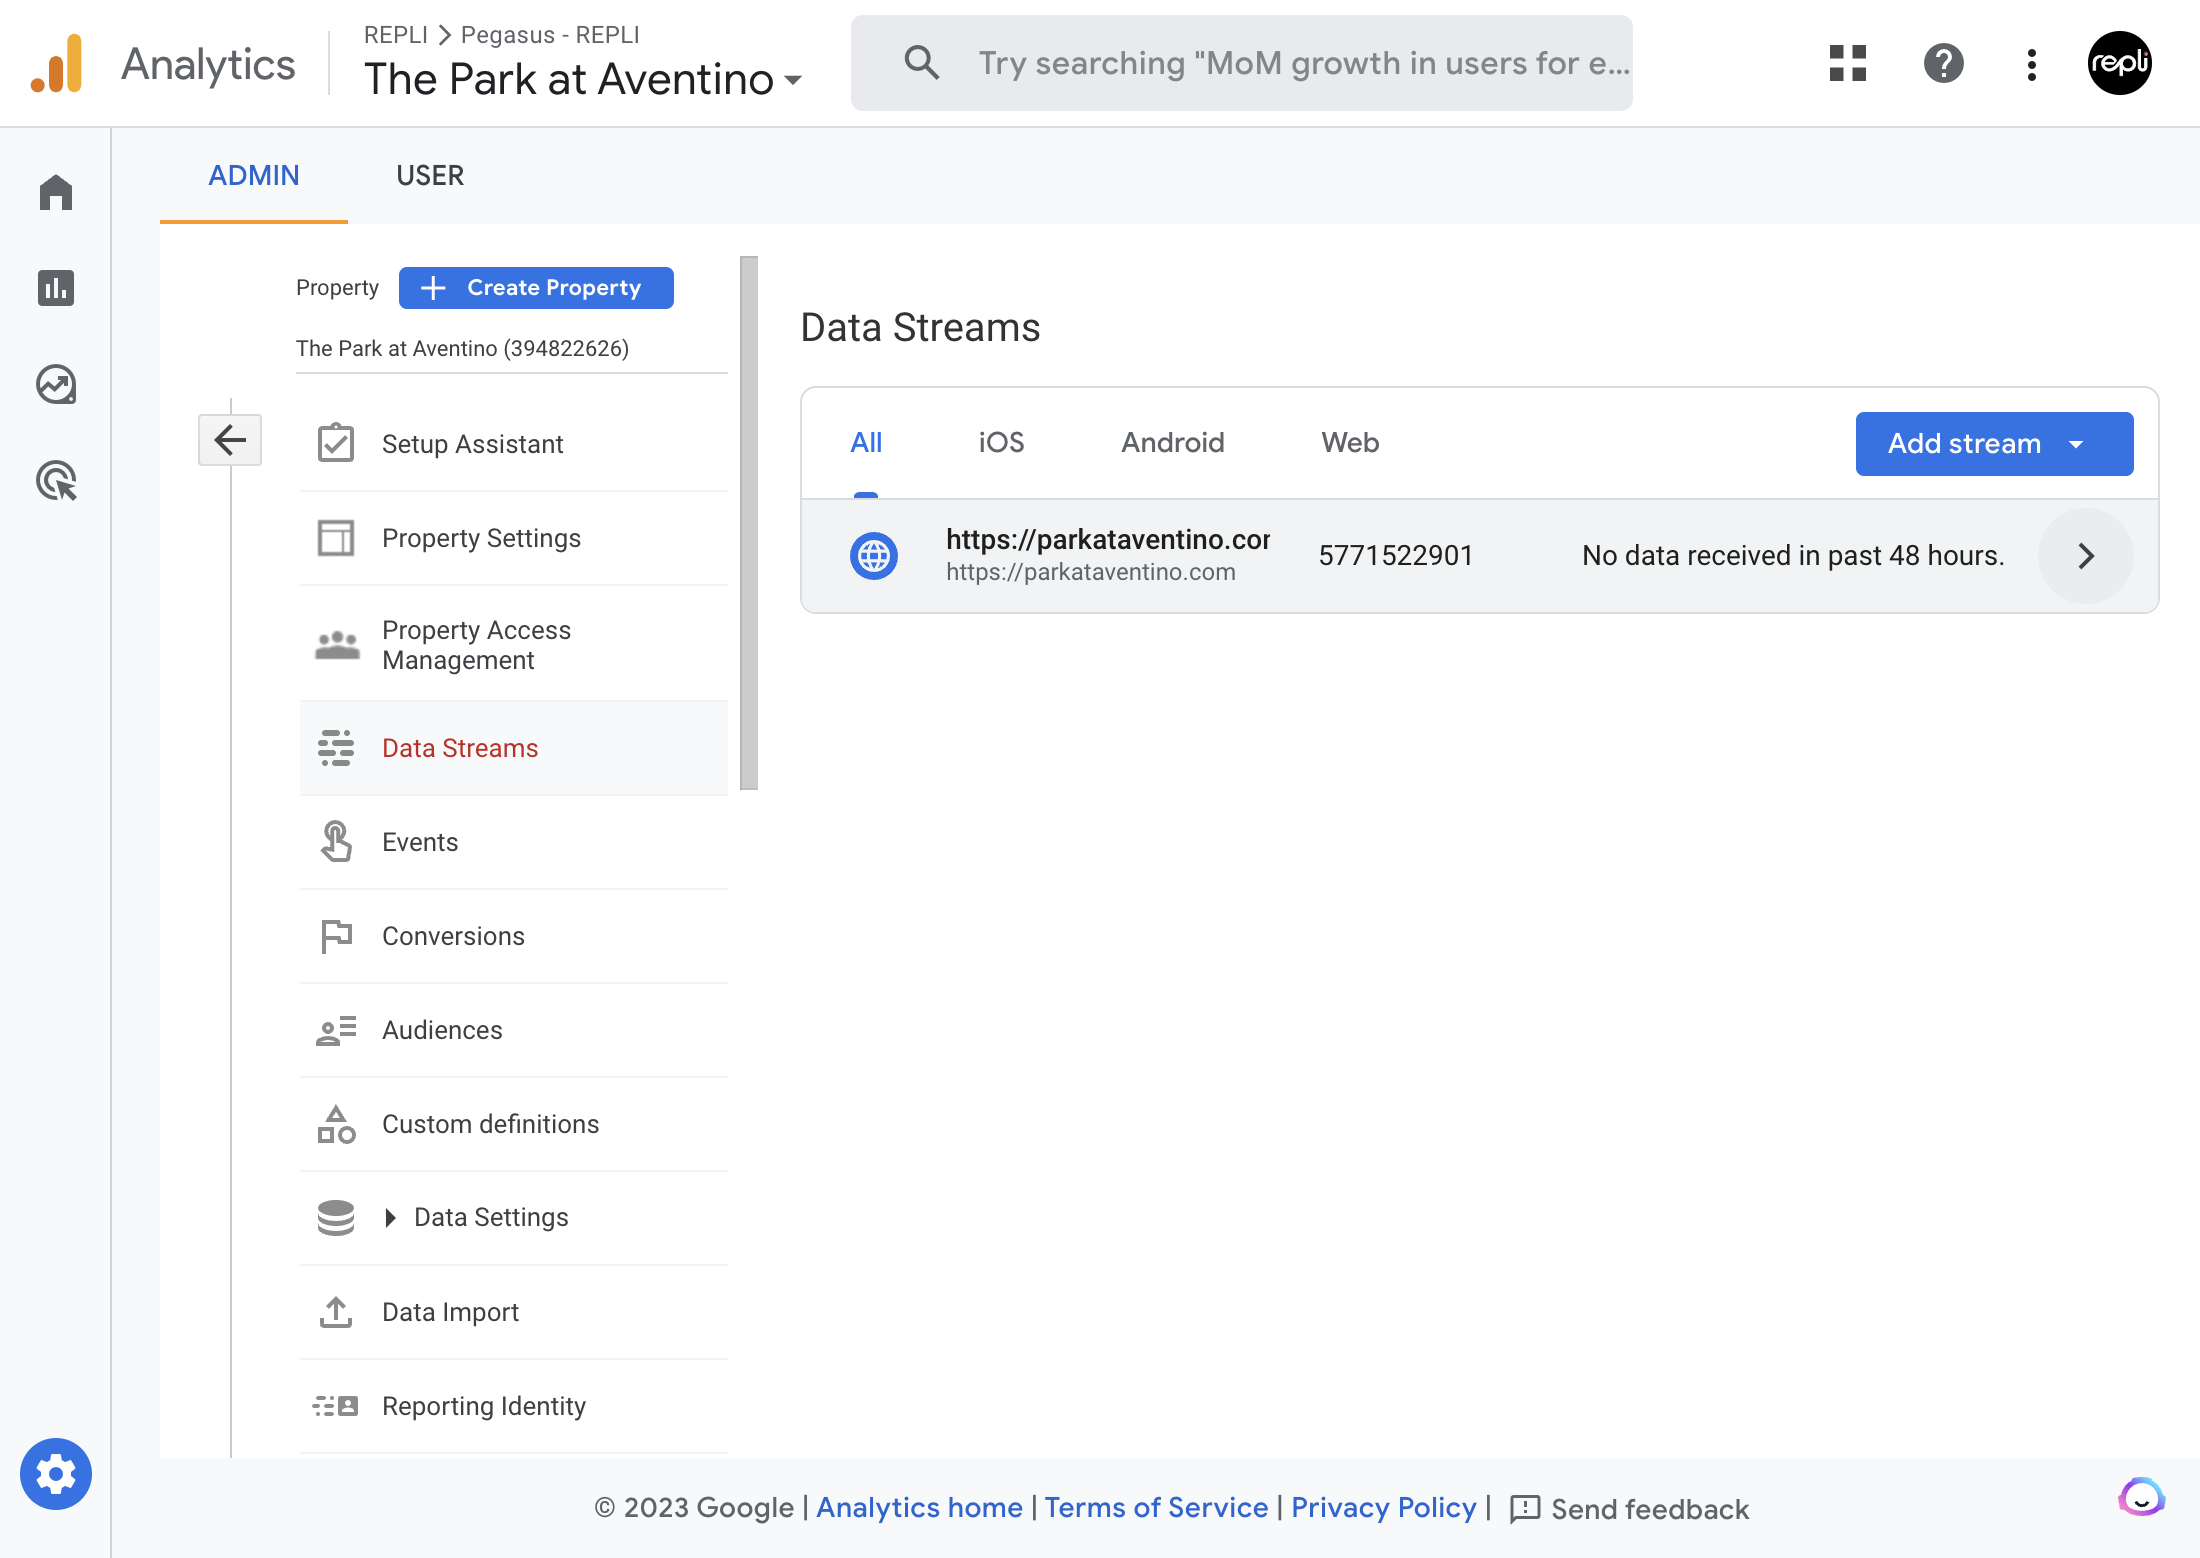Click the repli account avatar
2200x1558 pixels.
(2120, 63)
